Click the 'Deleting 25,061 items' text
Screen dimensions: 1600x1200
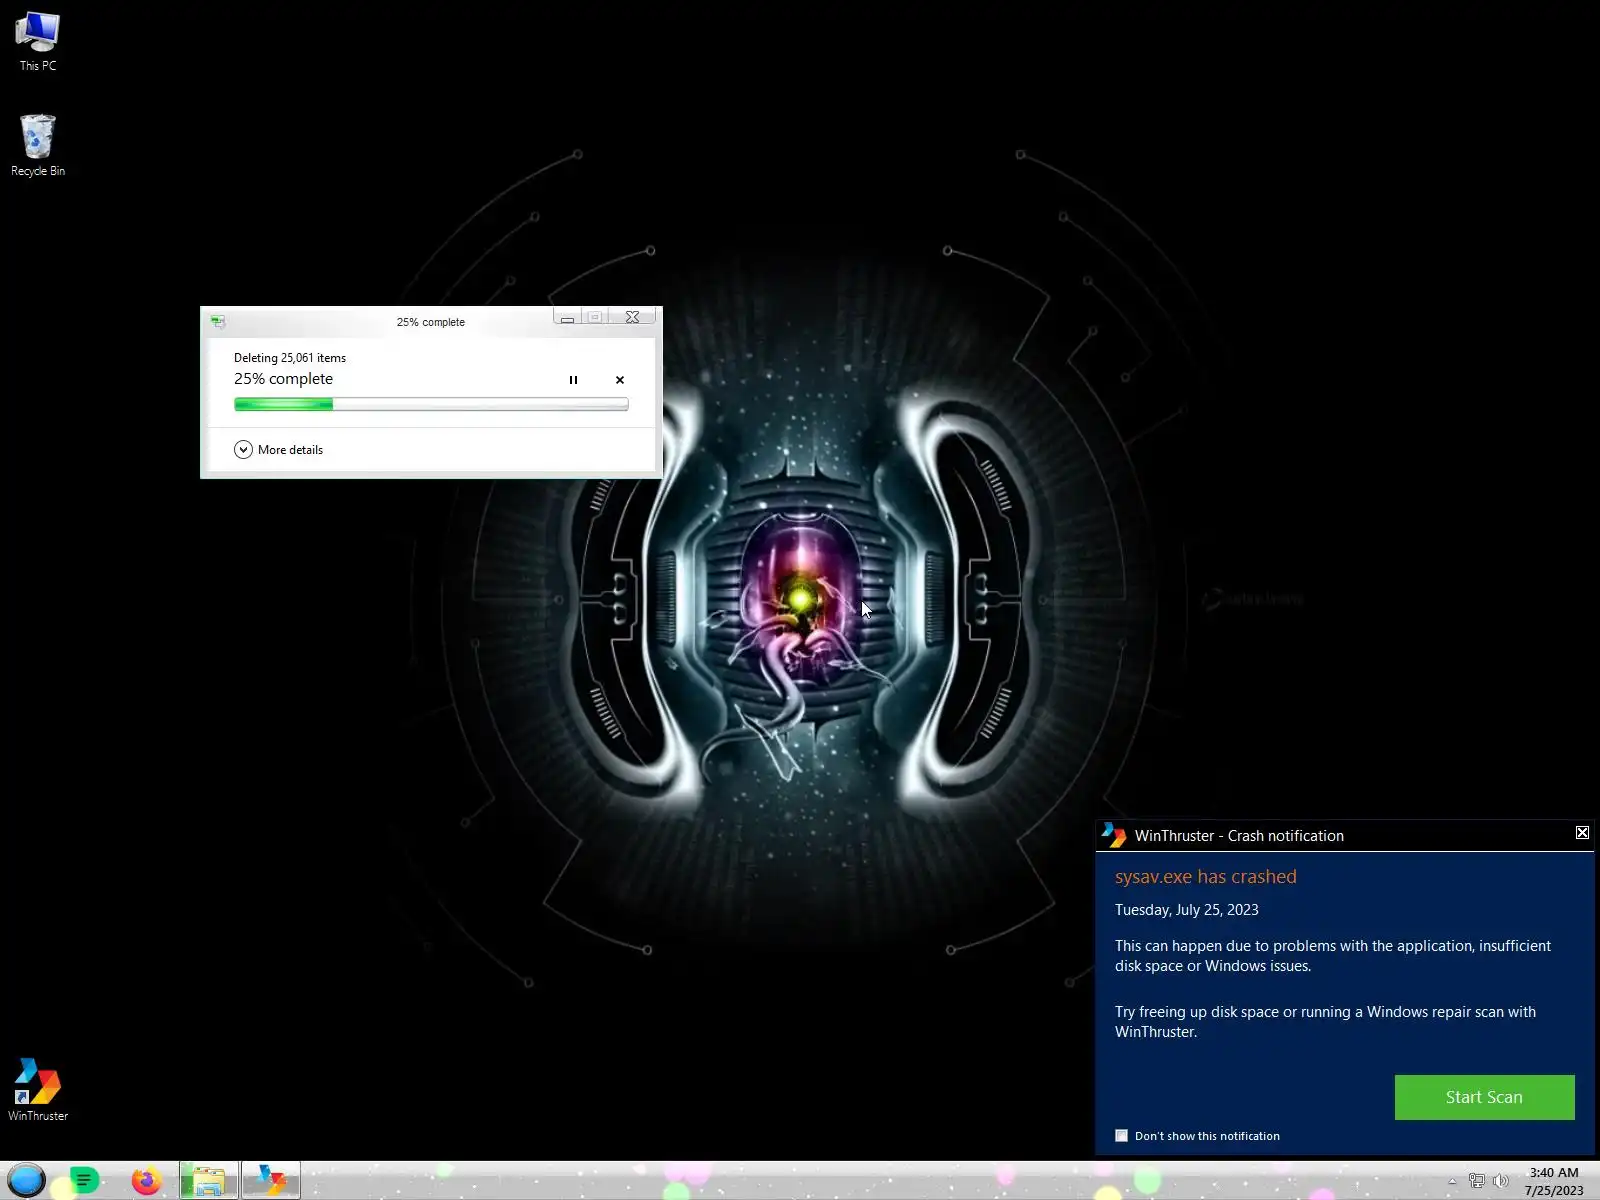(290, 358)
